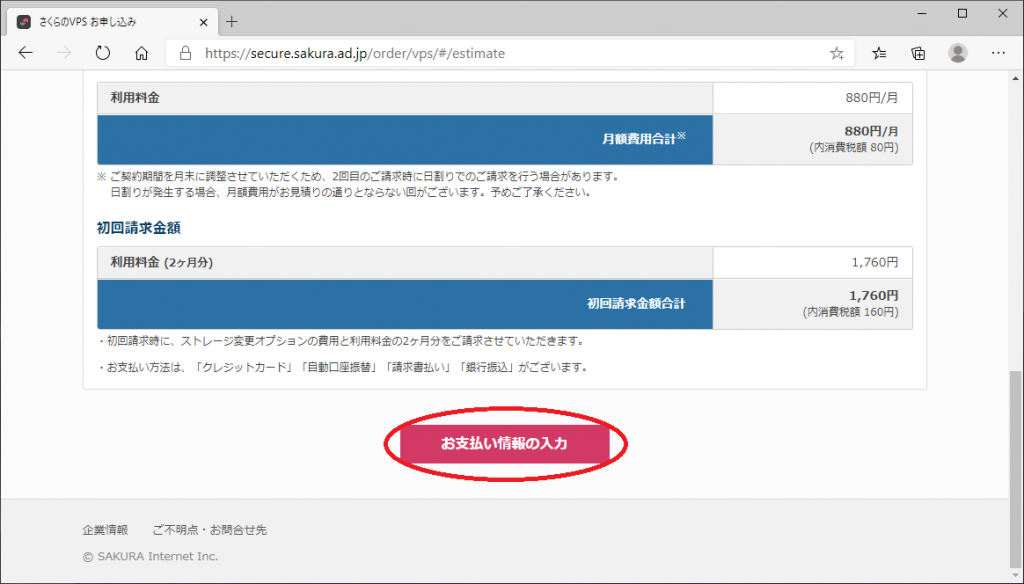Go back to the previous page
The width and height of the screenshot is (1024, 584).
[x=26, y=53]
